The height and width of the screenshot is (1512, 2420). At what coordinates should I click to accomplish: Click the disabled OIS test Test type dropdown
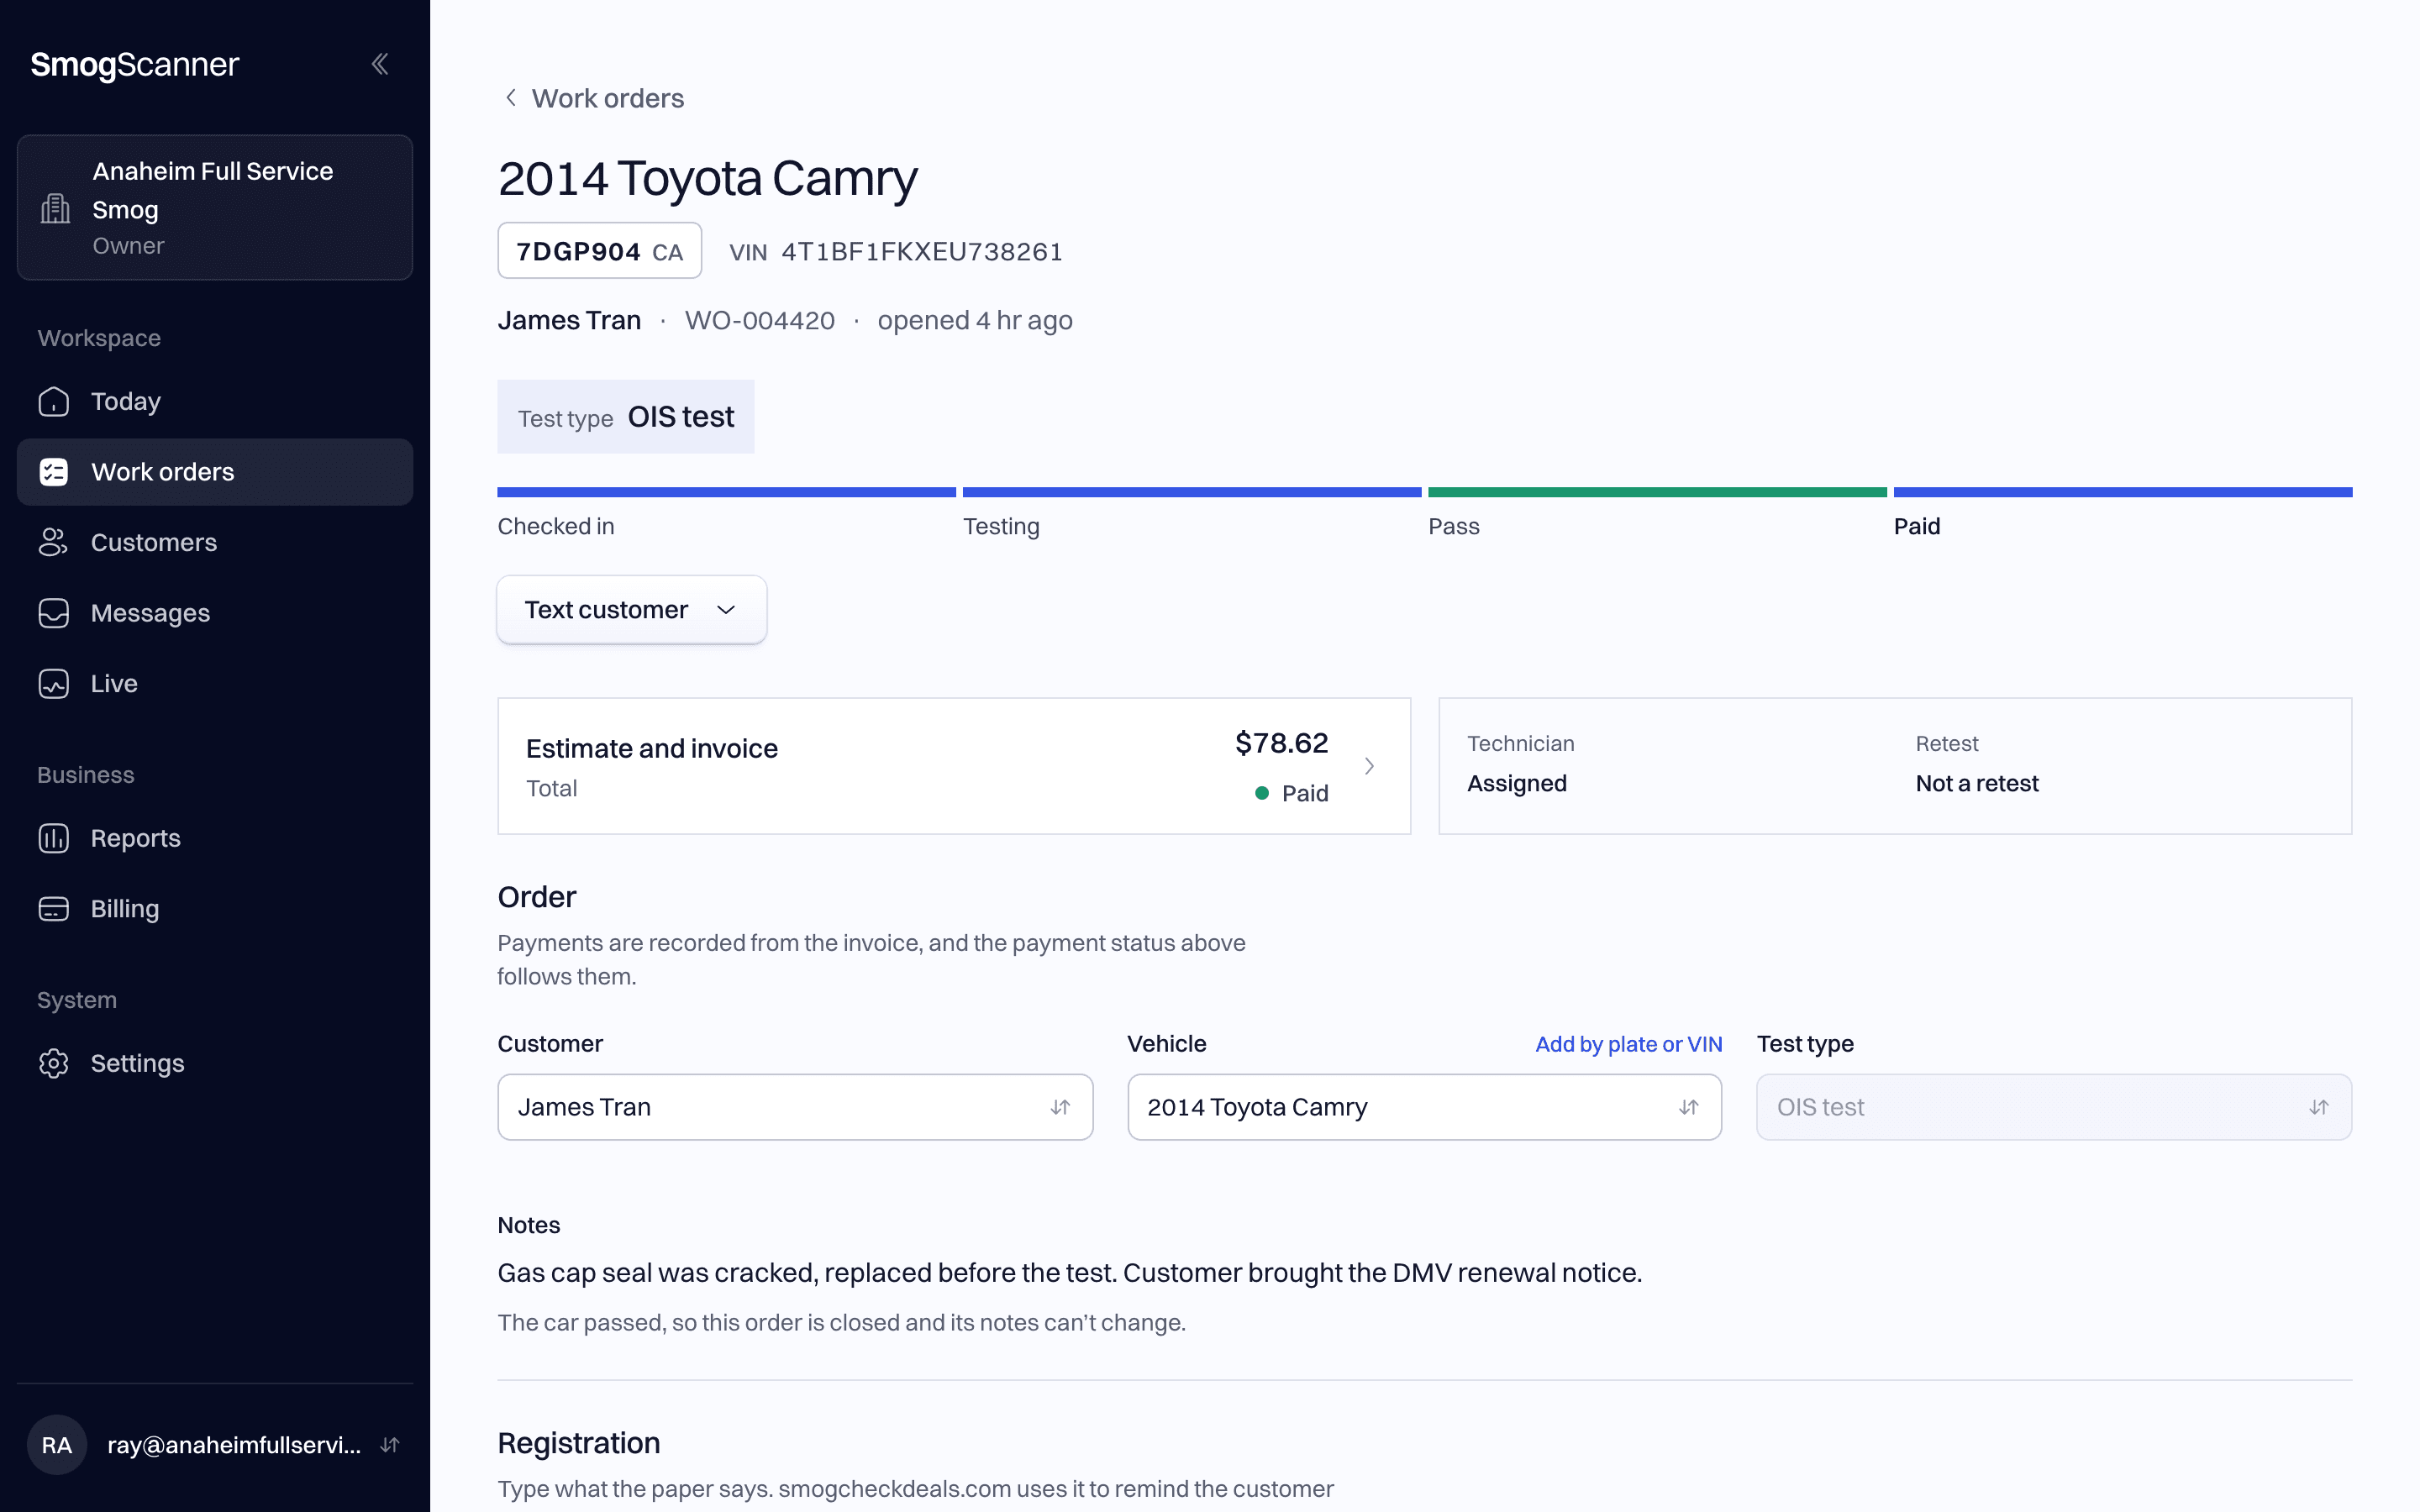pyautogui.click(x=2054, y=1107)
